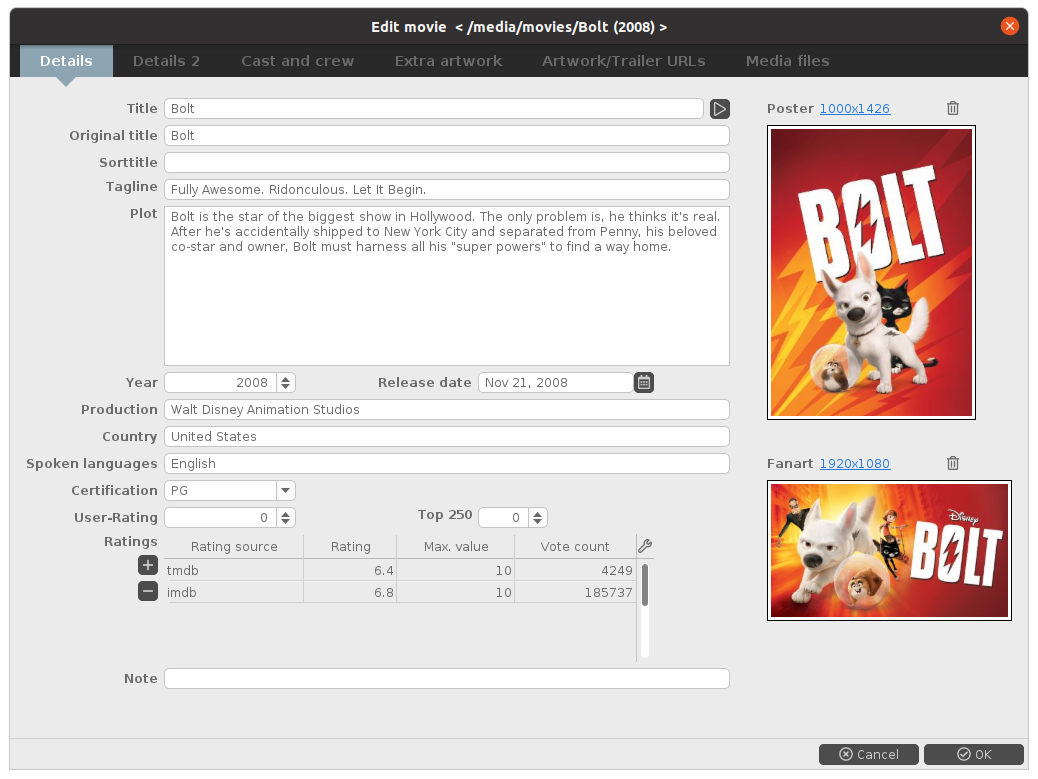Open the 1000x1426 poster size link
Screen dimensions: 1038x779
[854, 108]
